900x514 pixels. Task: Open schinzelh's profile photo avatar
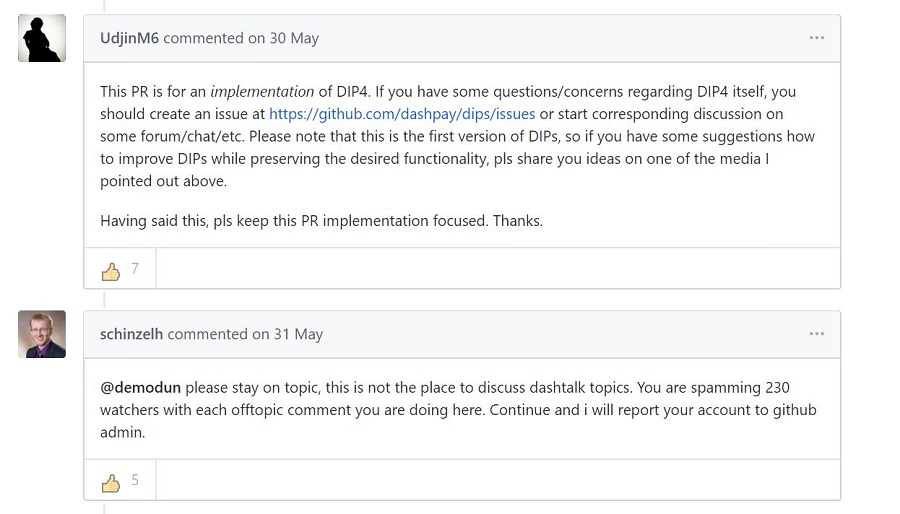42,334
